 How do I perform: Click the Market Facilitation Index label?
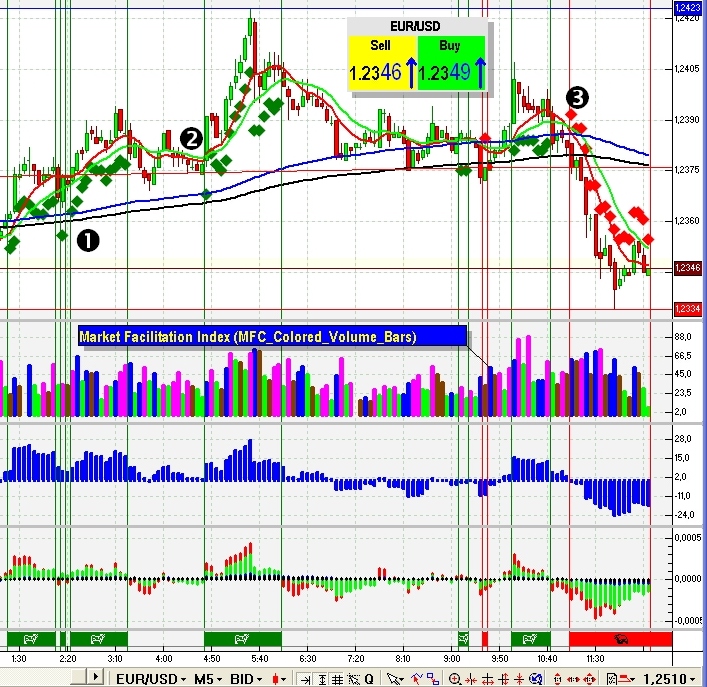click(272, 337)
